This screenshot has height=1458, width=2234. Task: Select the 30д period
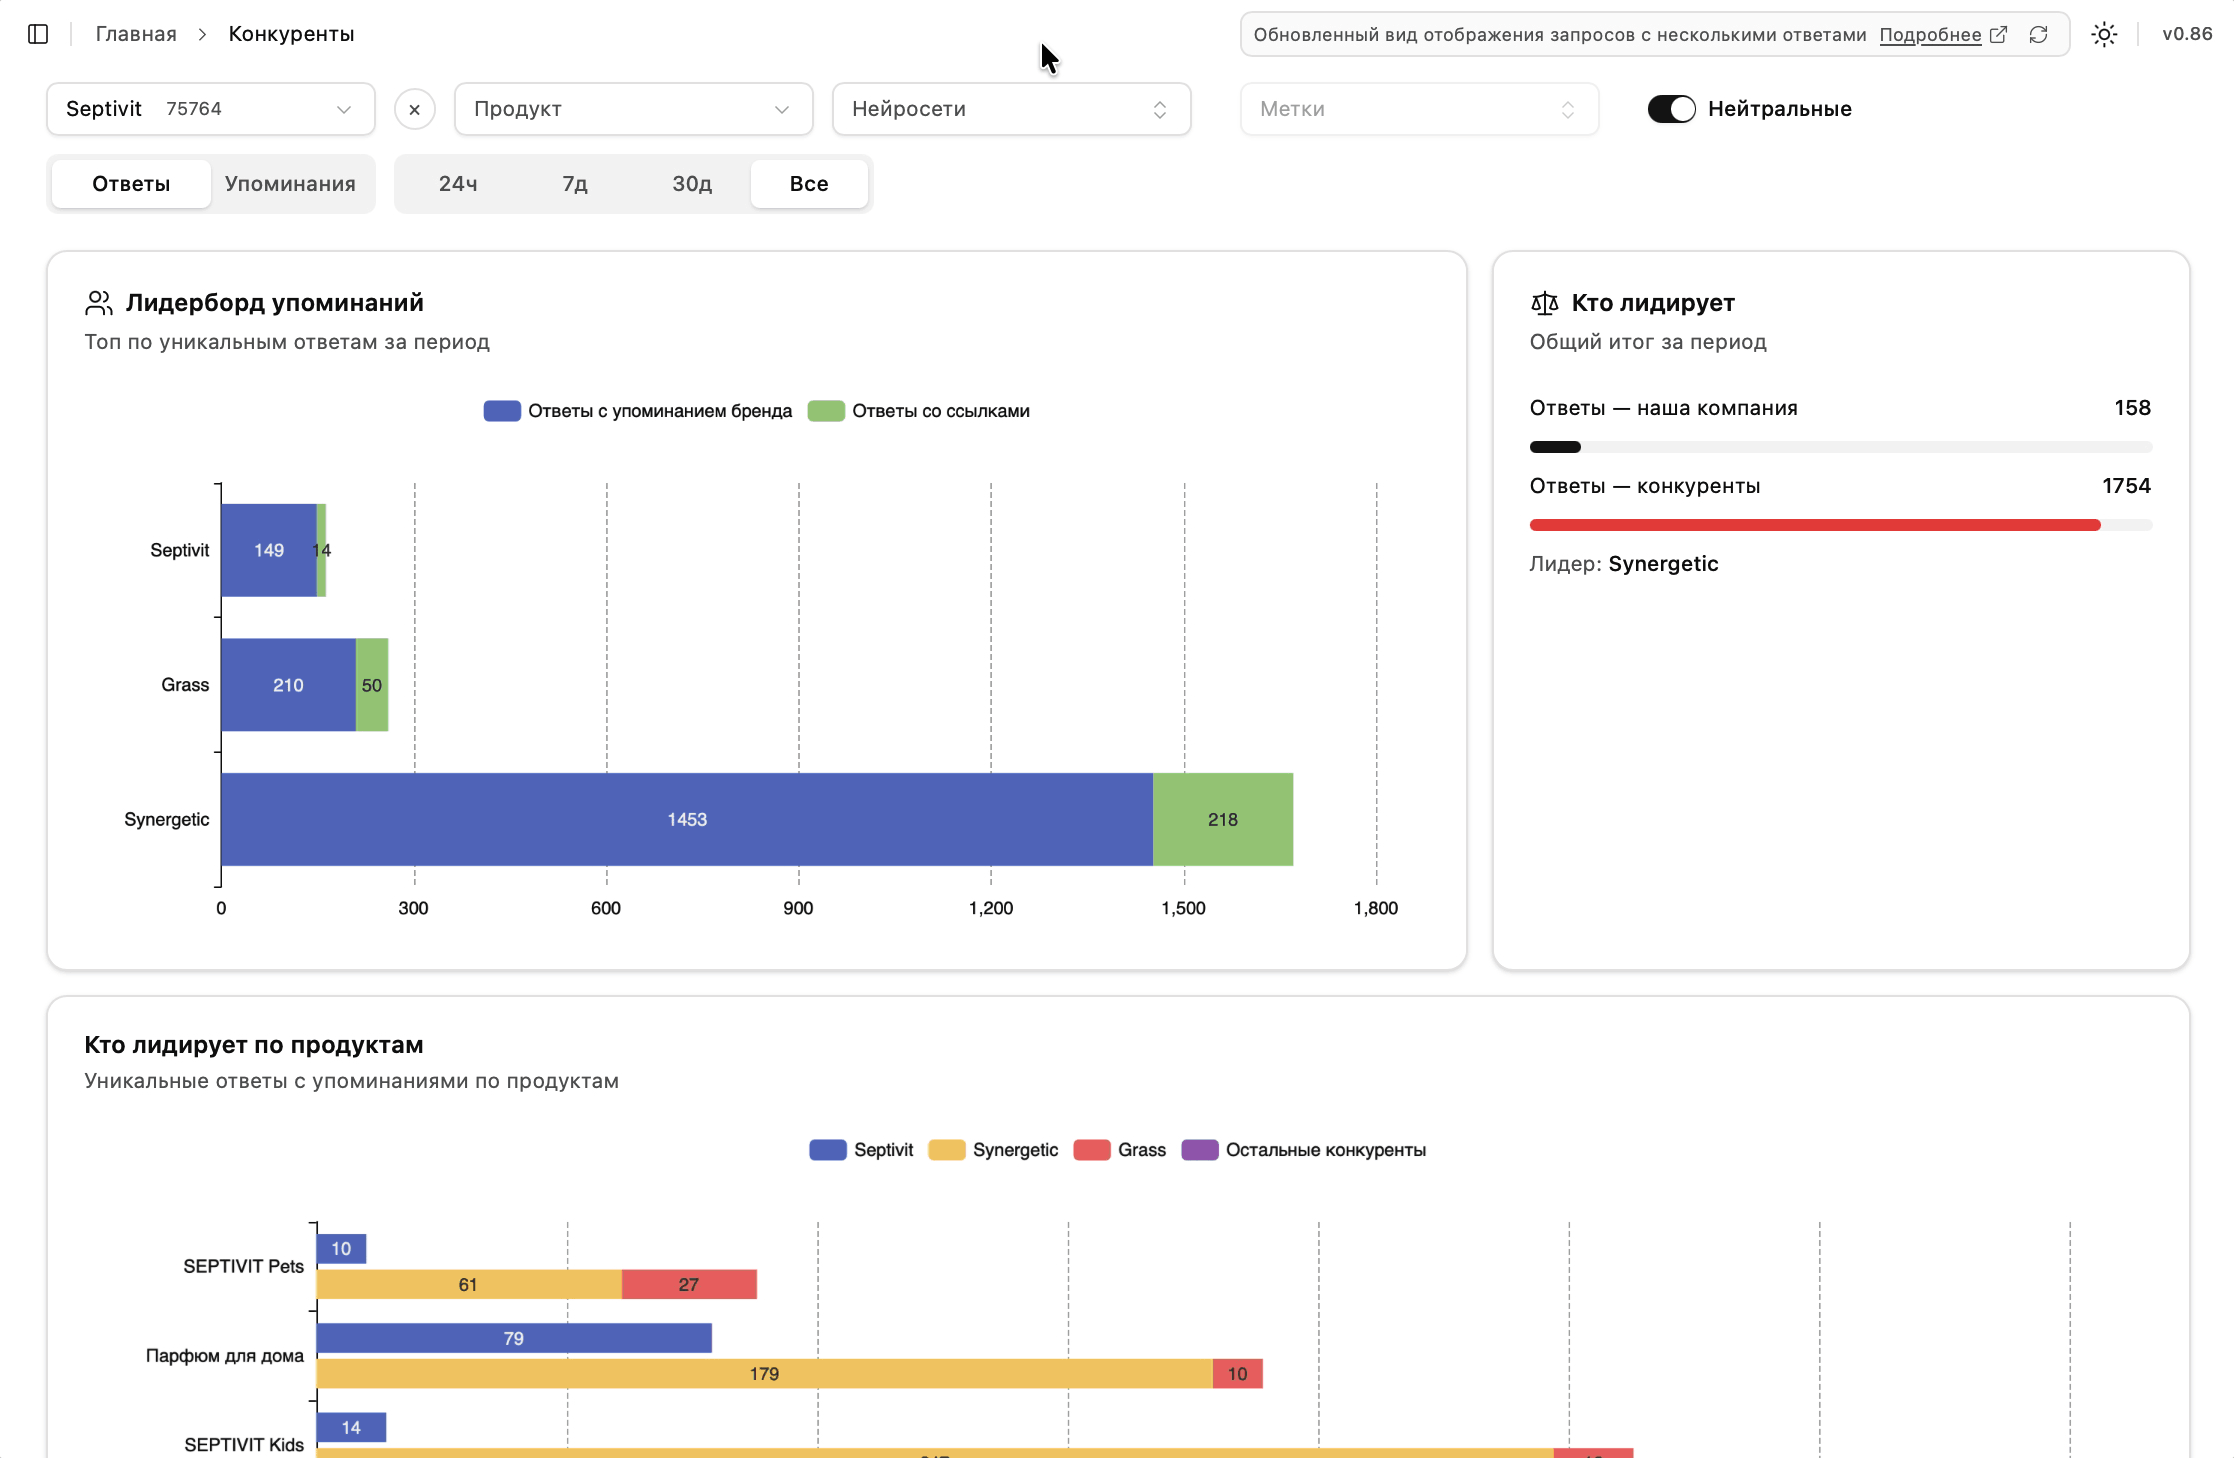(692, 184)
